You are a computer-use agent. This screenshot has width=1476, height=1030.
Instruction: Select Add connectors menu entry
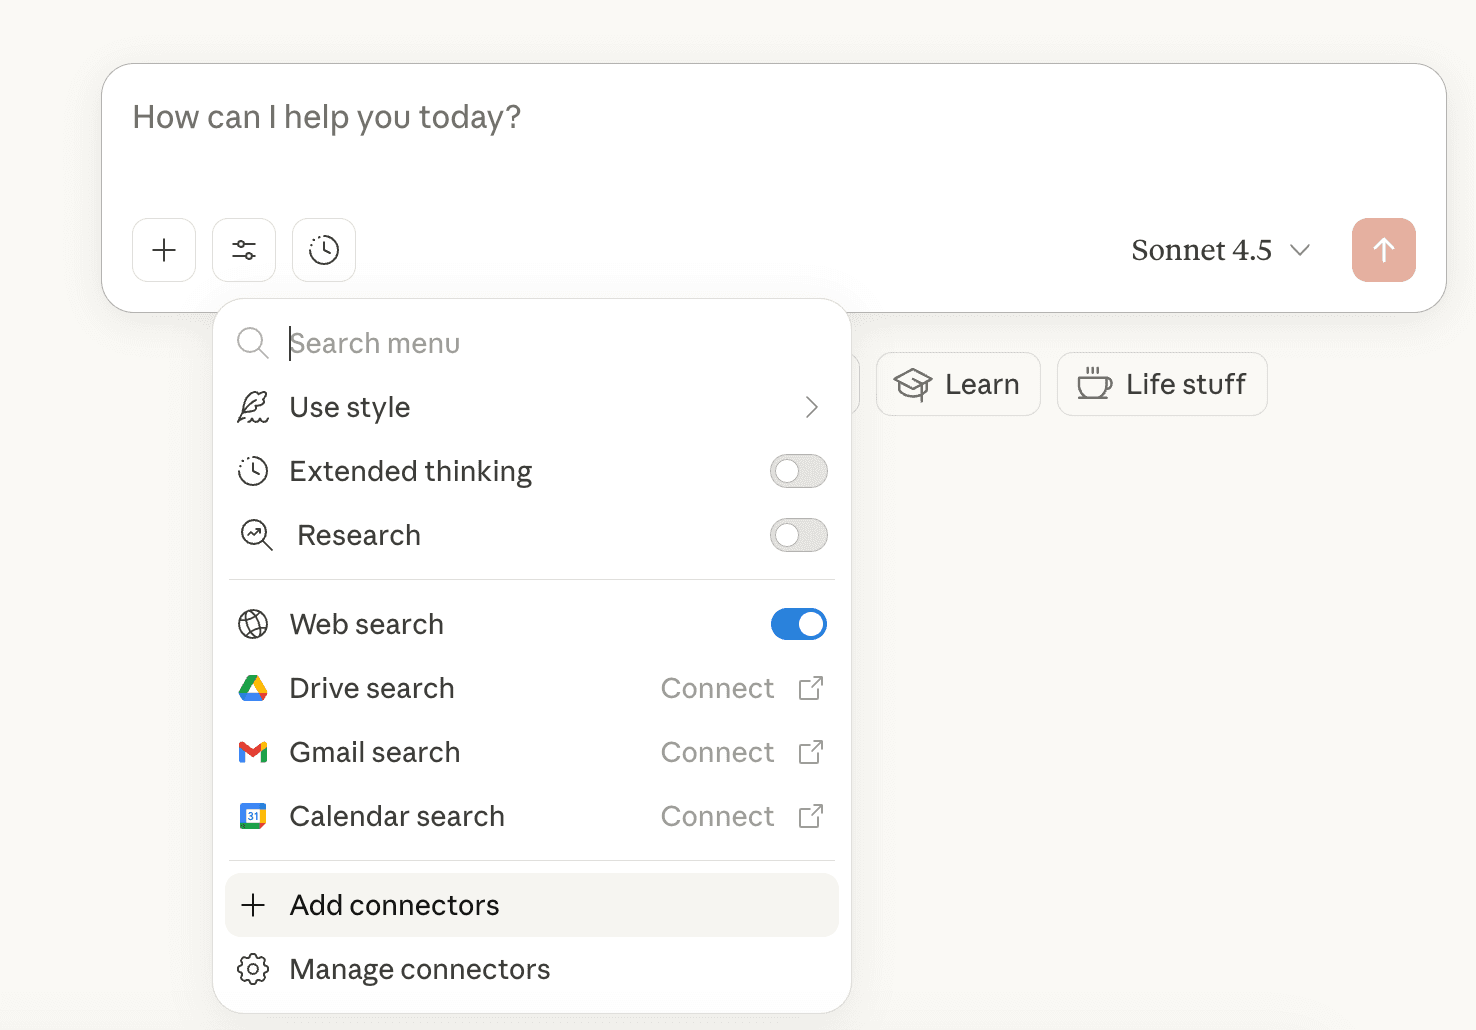coord(394,905)
